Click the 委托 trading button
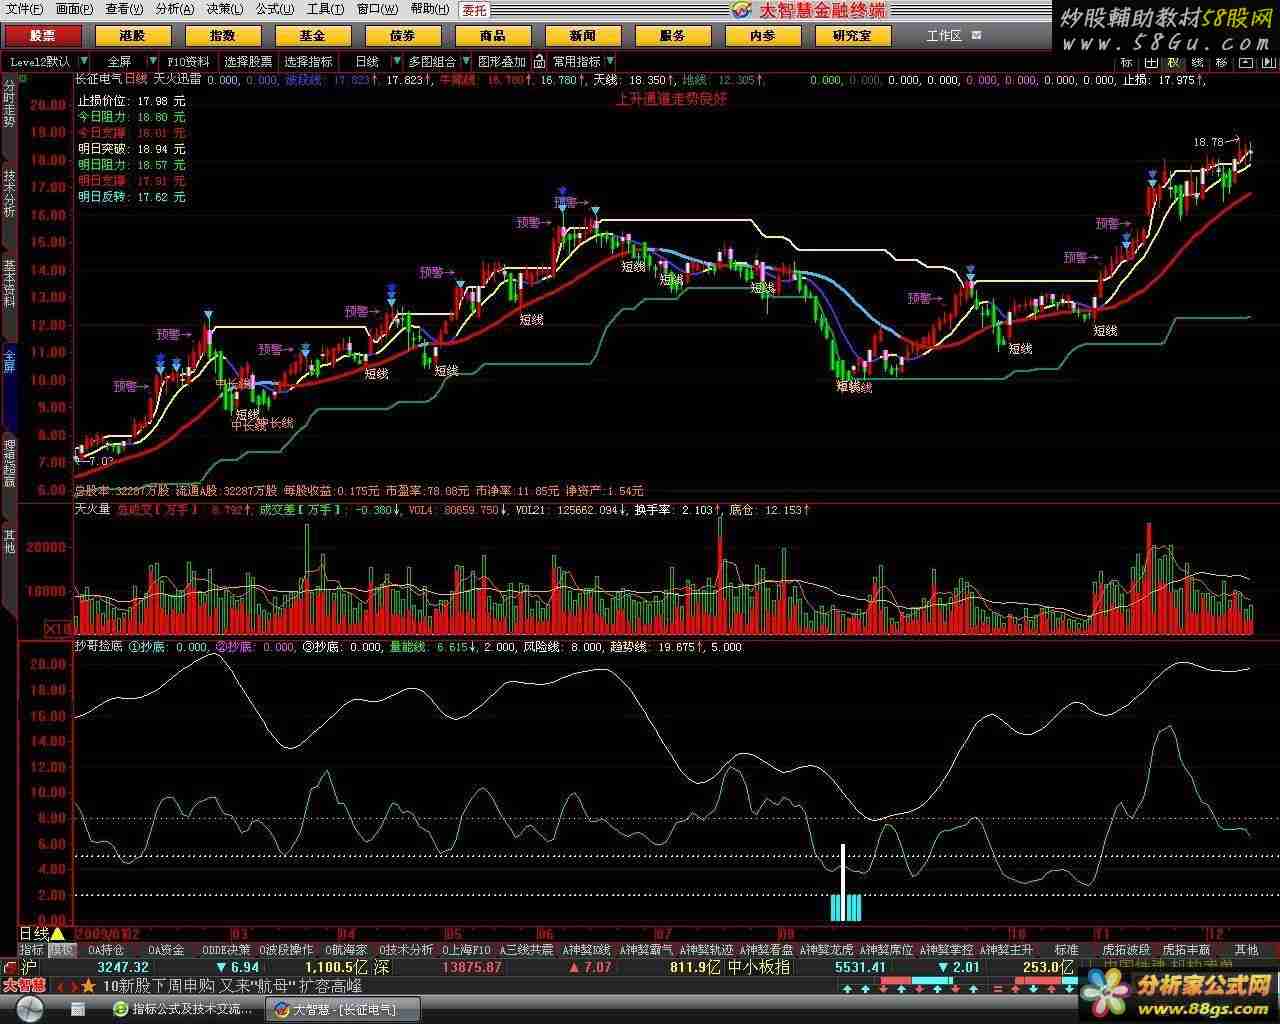 point(474,10)
